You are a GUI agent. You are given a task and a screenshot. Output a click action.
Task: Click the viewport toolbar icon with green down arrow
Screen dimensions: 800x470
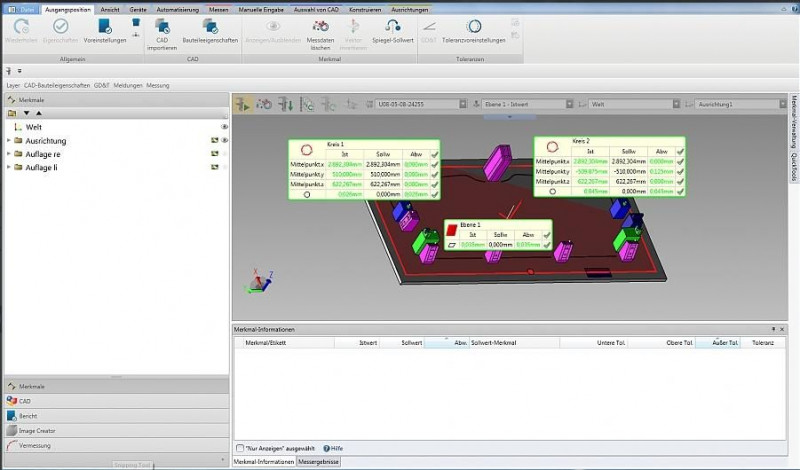tap(286, 105)
